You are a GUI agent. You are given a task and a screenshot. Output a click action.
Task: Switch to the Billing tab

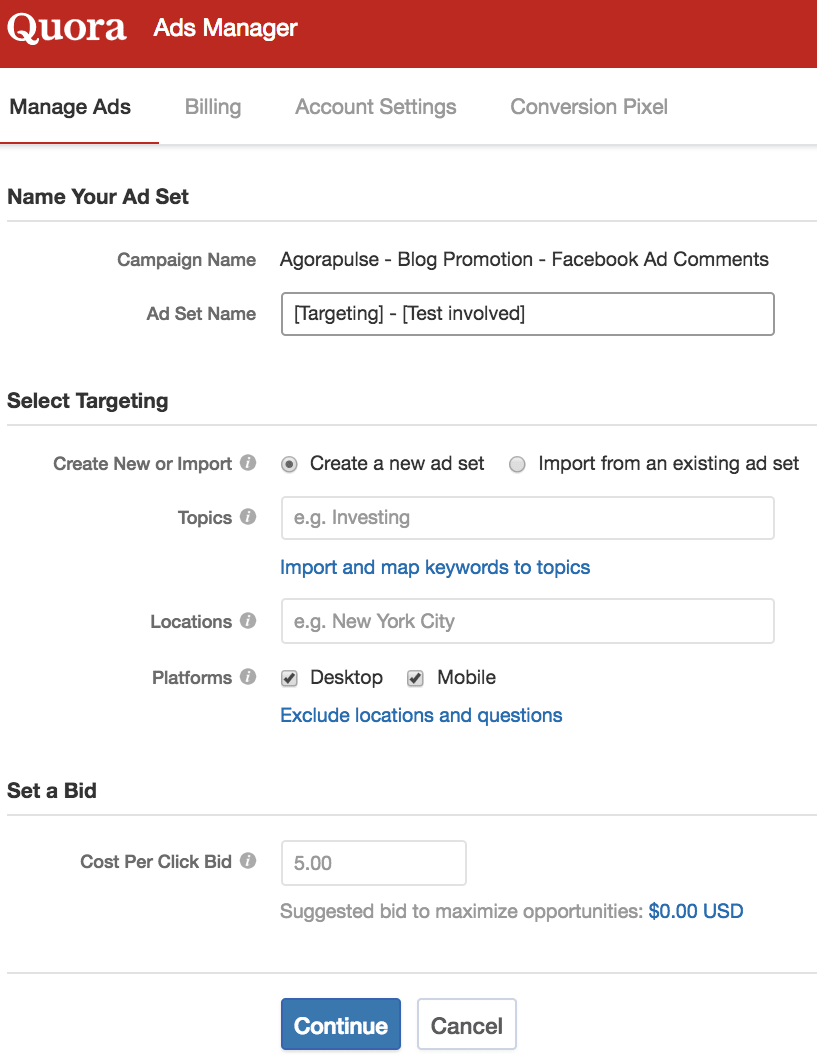coord(213,107)
